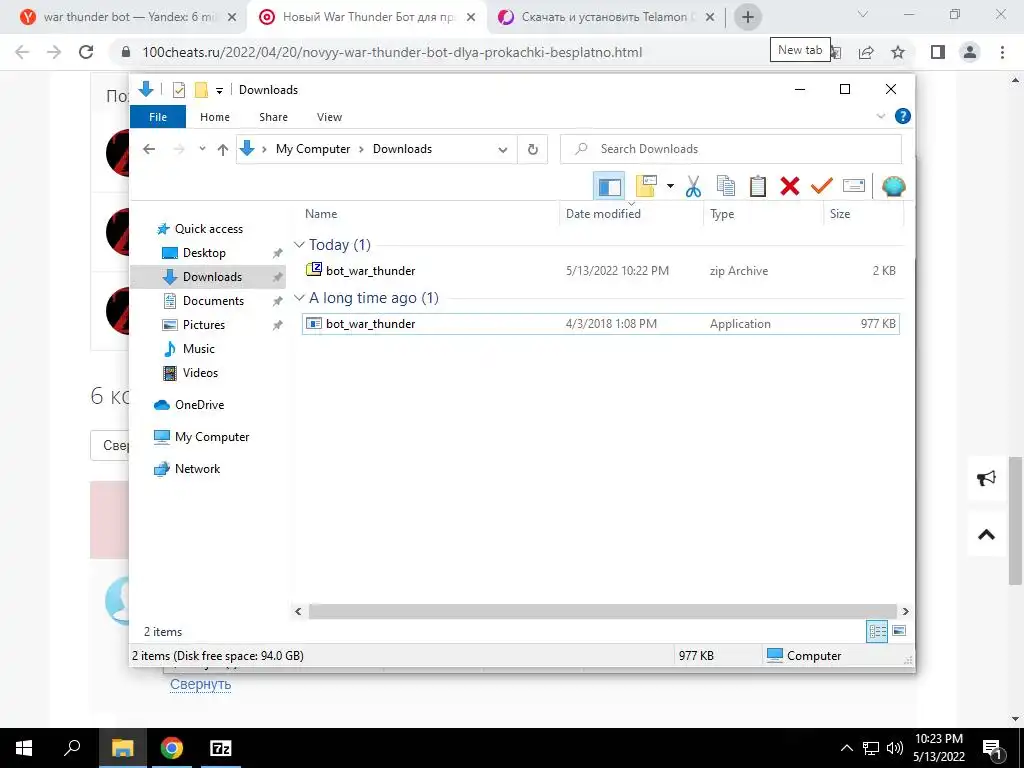The image size is (1024, 768).
Task: Open recent locations dropdown in Explorer
Action: 202,149
